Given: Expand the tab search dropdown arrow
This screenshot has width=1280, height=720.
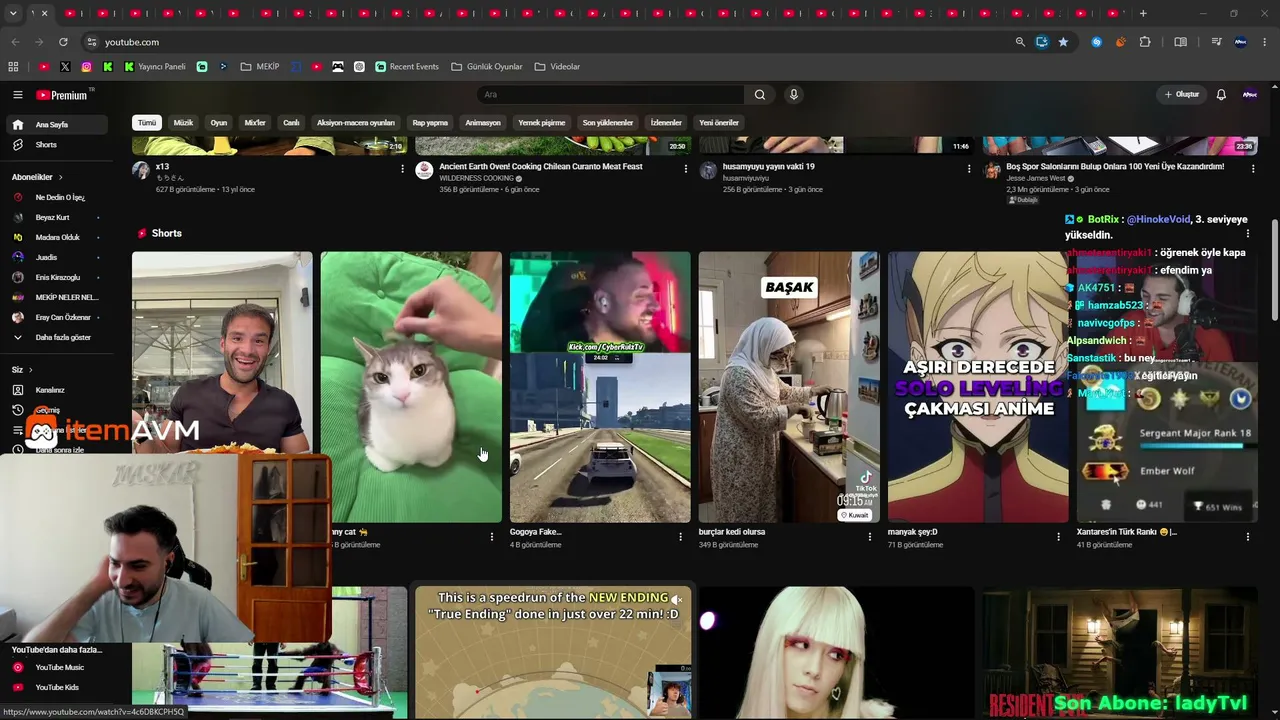Looking at the screenshot, I should point(13,14).
